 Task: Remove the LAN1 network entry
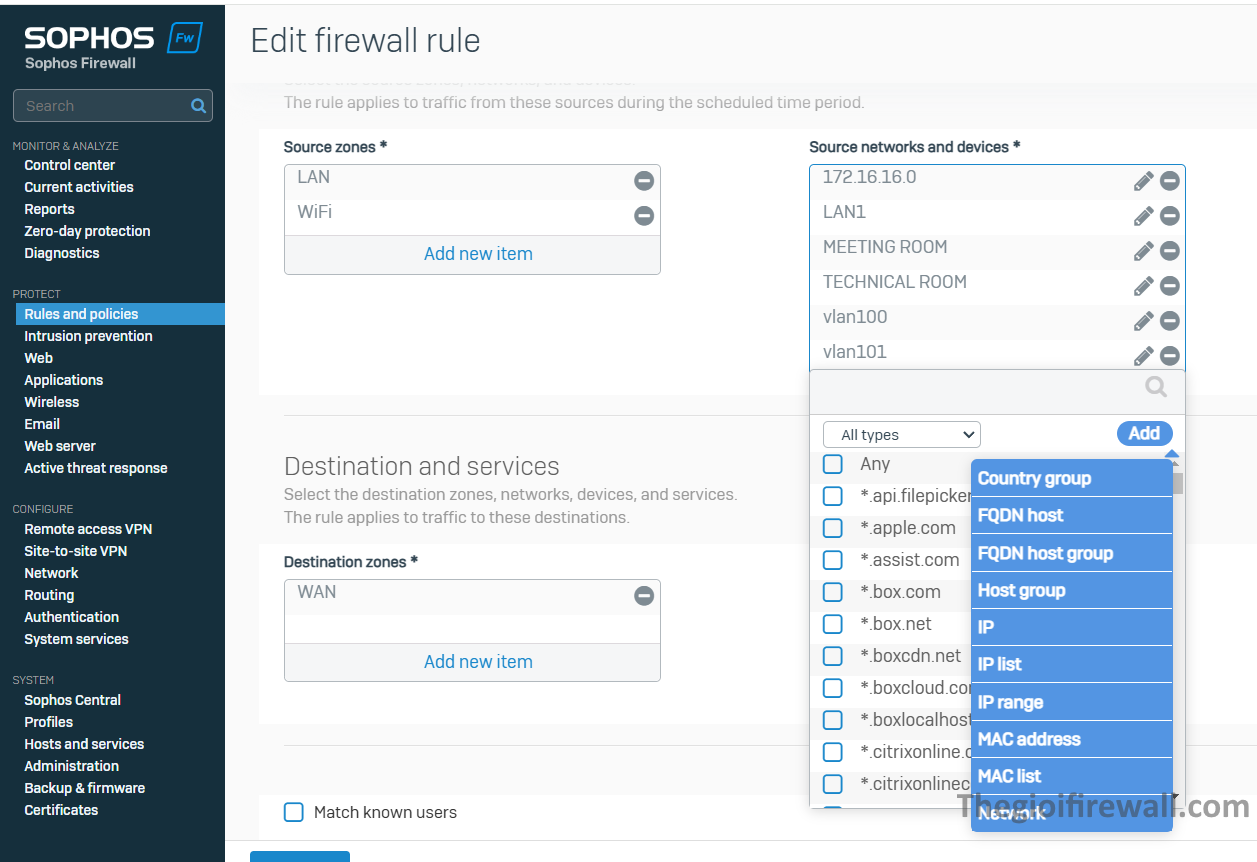pyautogui.click(x=1170, y=216)
